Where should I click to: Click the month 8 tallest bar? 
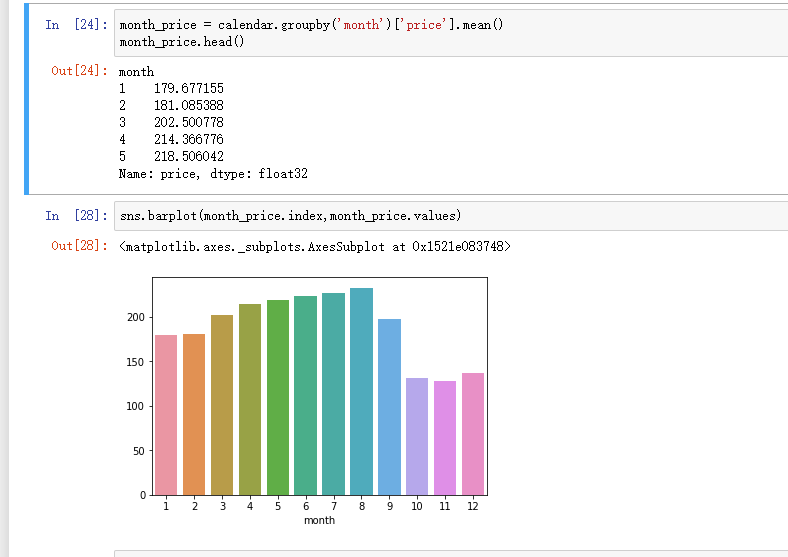tap(362, 391)
